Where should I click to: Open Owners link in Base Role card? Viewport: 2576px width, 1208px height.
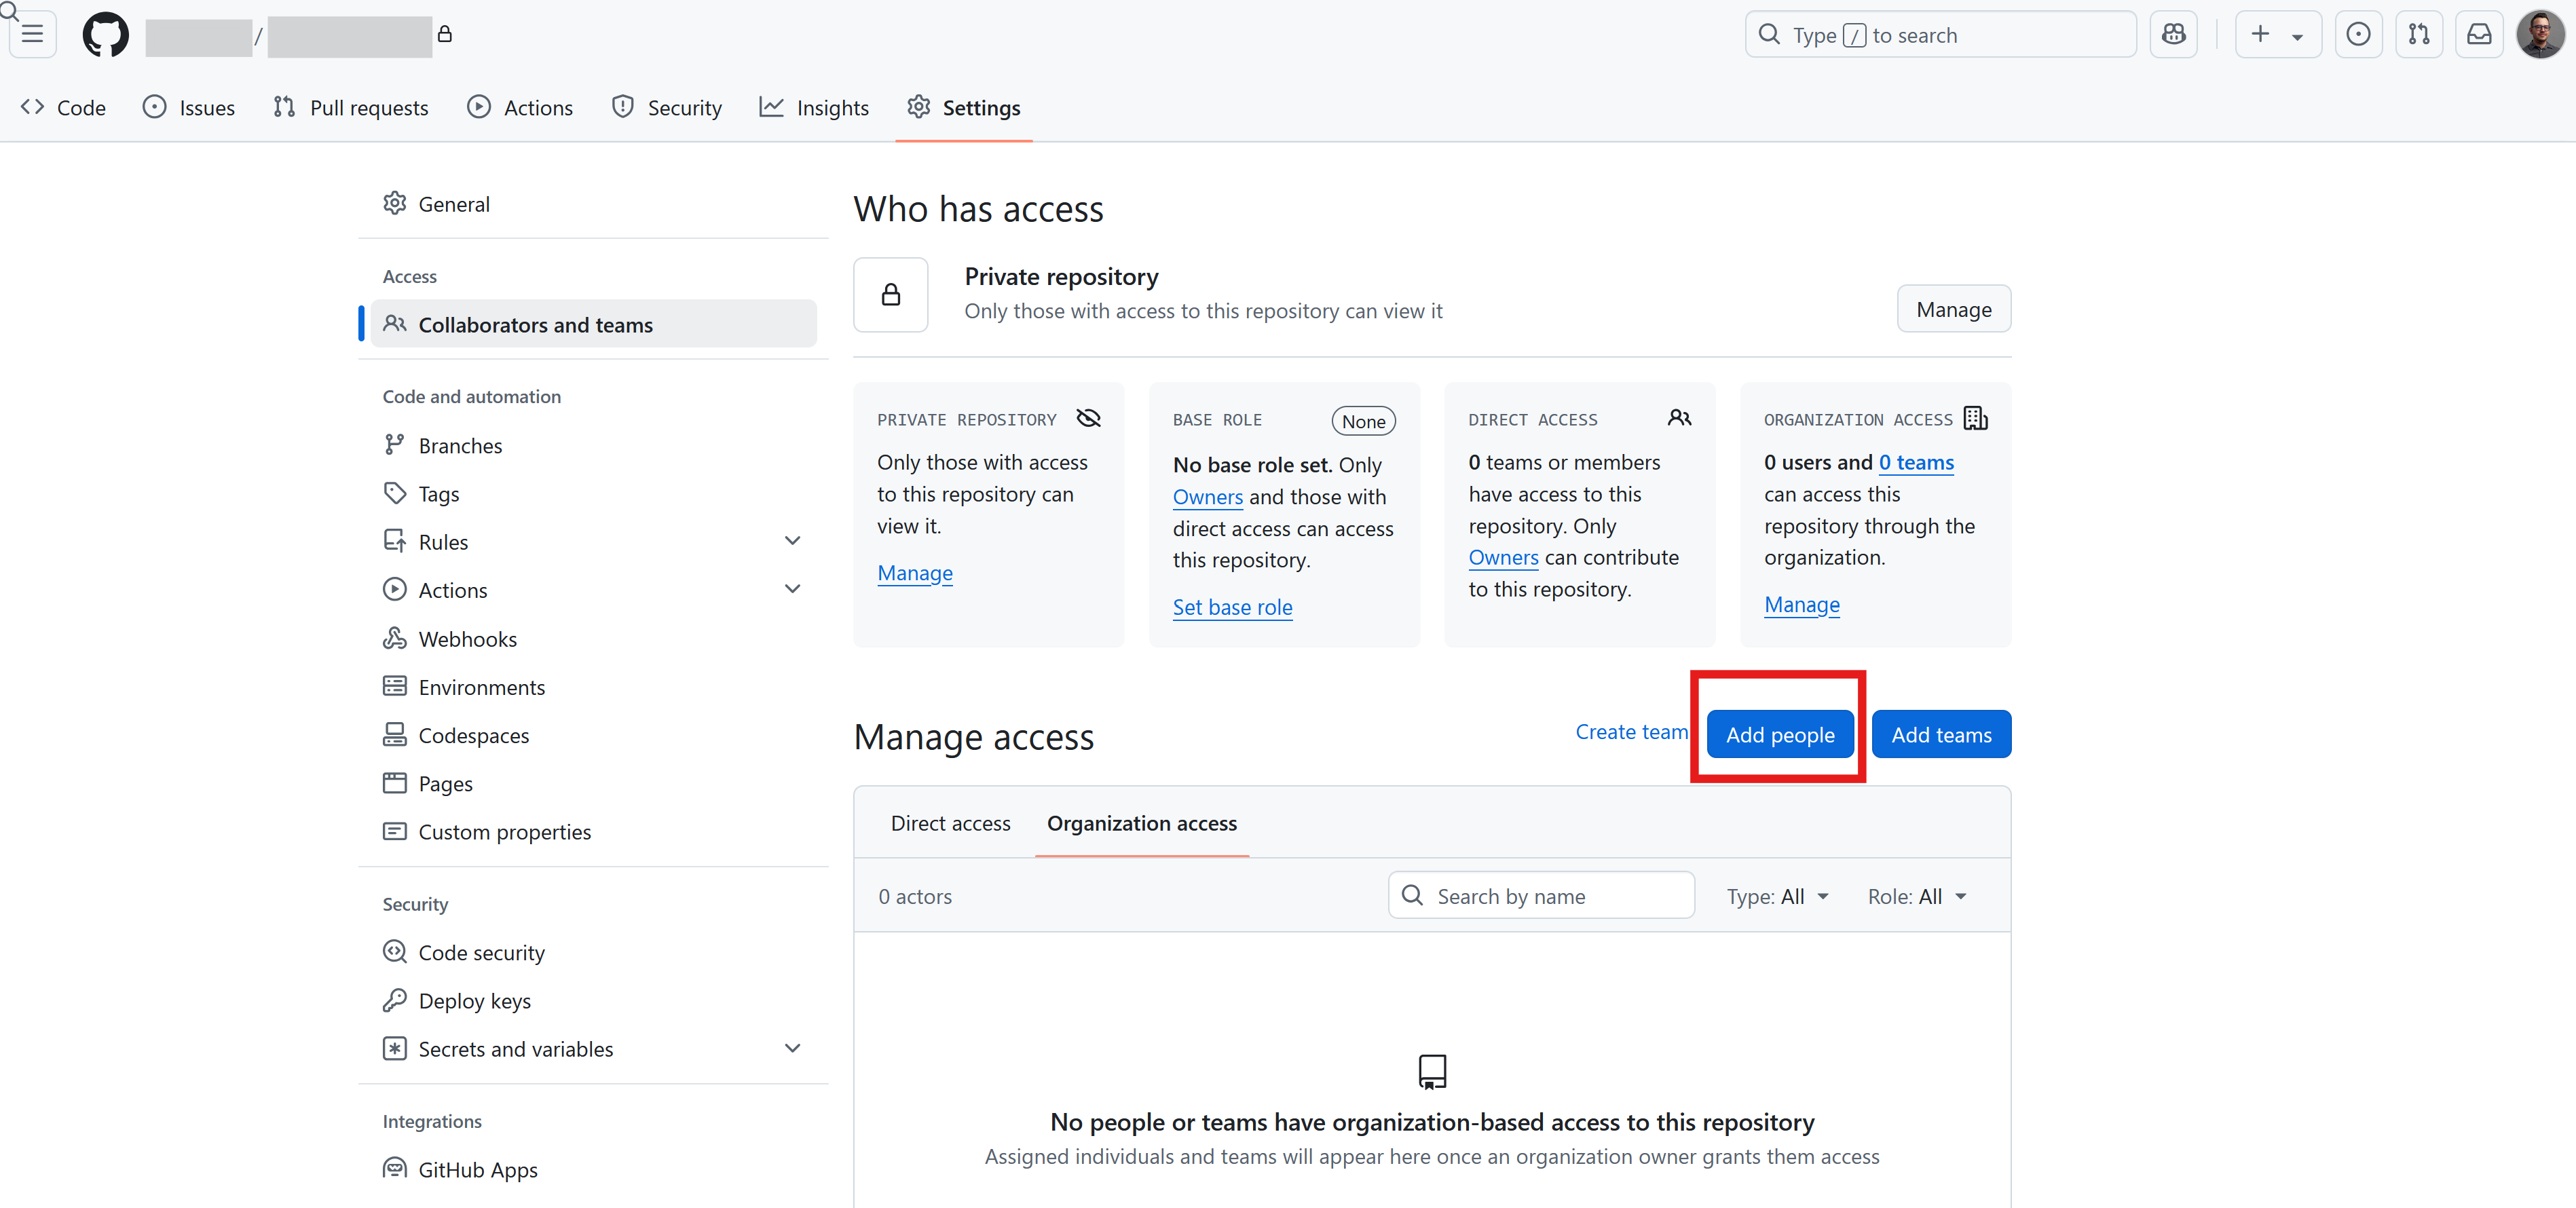pos(1207,497)
